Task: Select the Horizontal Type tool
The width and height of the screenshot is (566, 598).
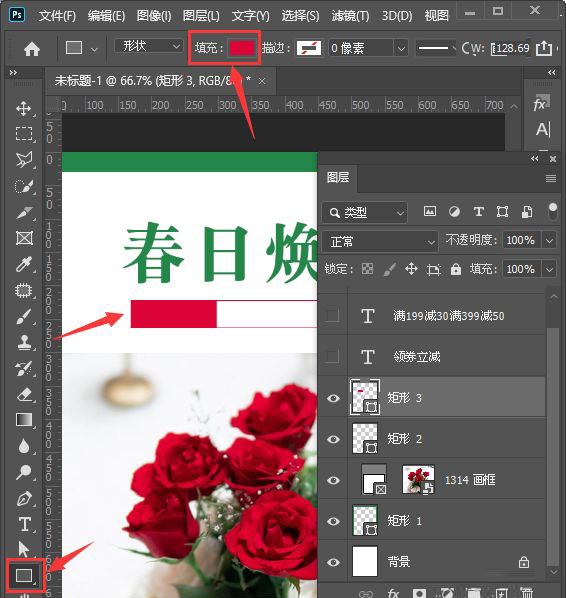Action: pos(24,524)
